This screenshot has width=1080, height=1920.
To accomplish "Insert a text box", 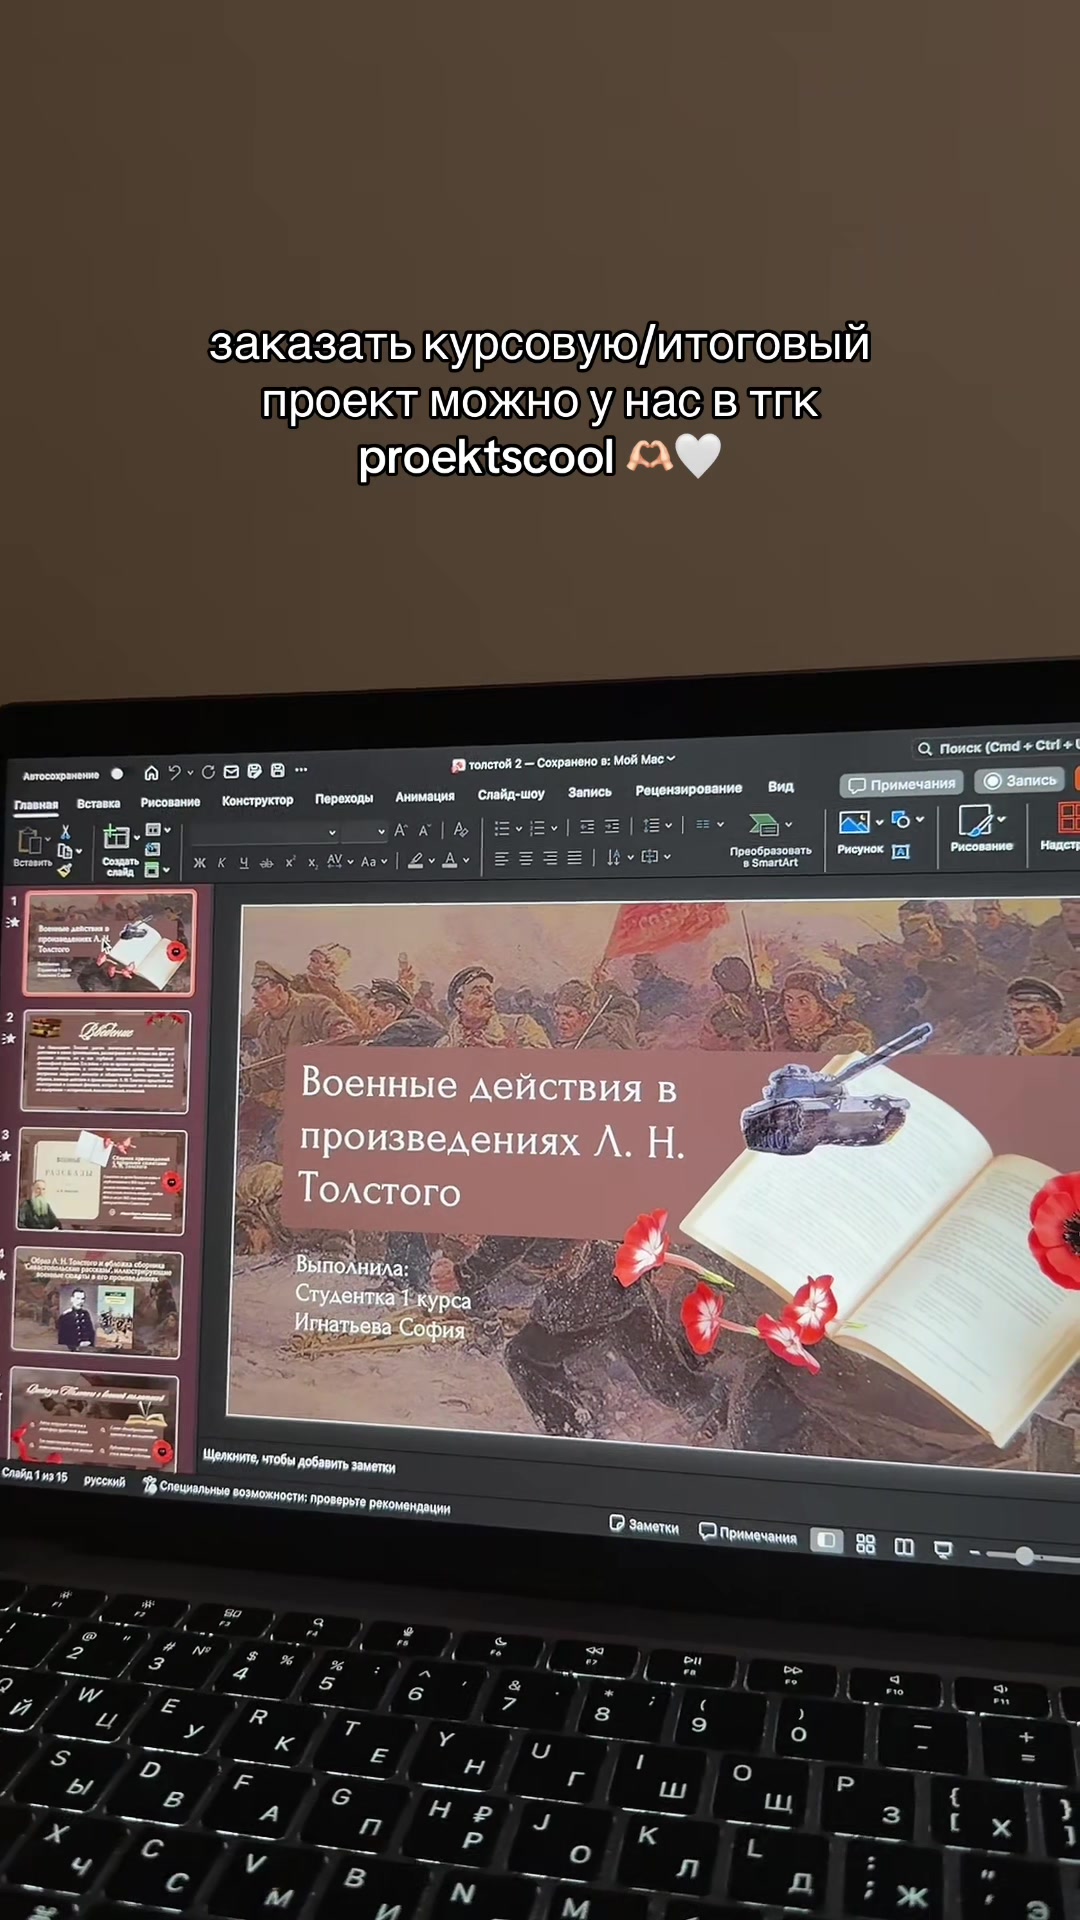I will tap(901, 852).
